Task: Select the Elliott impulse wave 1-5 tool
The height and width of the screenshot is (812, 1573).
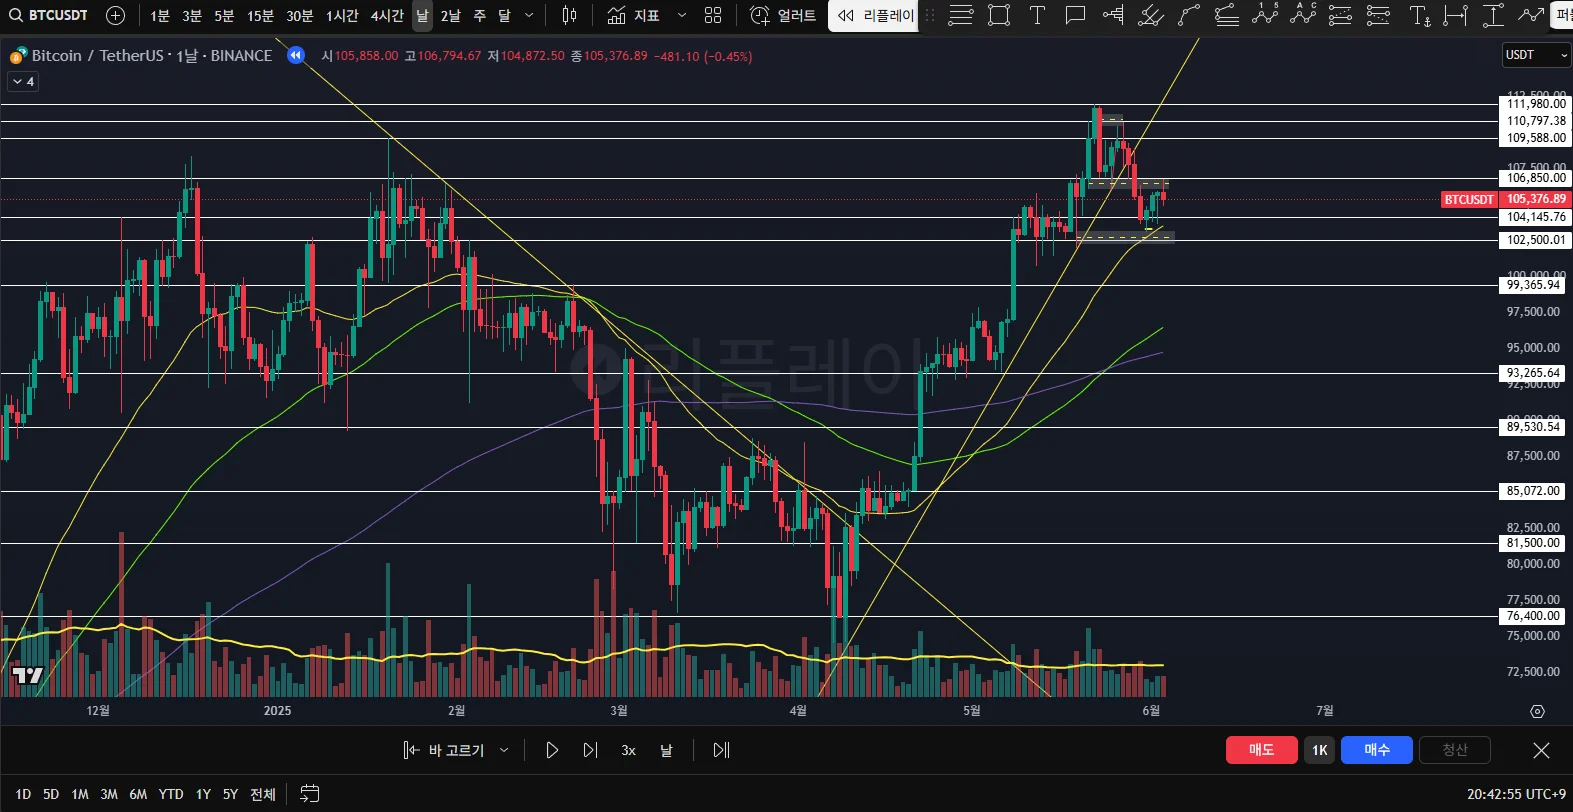Action: [x=1265, y=15]
